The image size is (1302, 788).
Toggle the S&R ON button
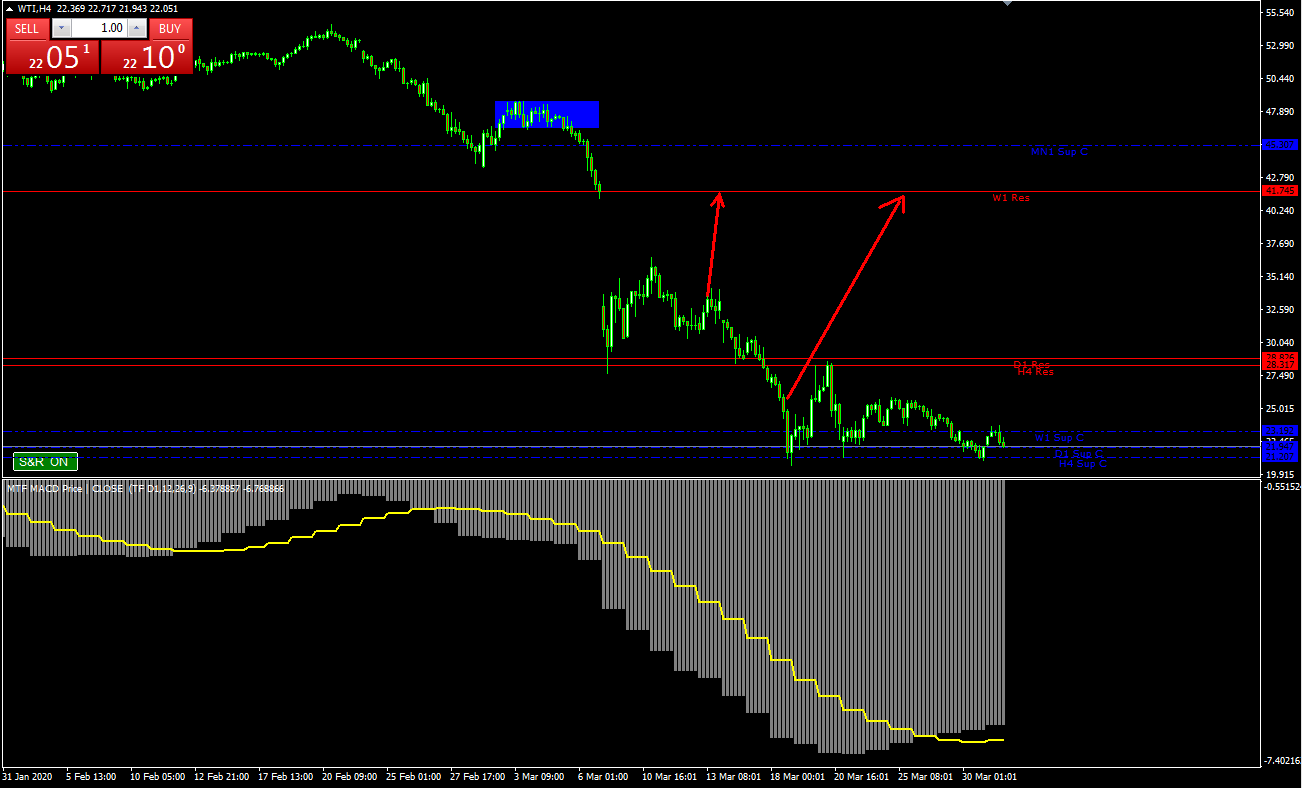[45, 461]
